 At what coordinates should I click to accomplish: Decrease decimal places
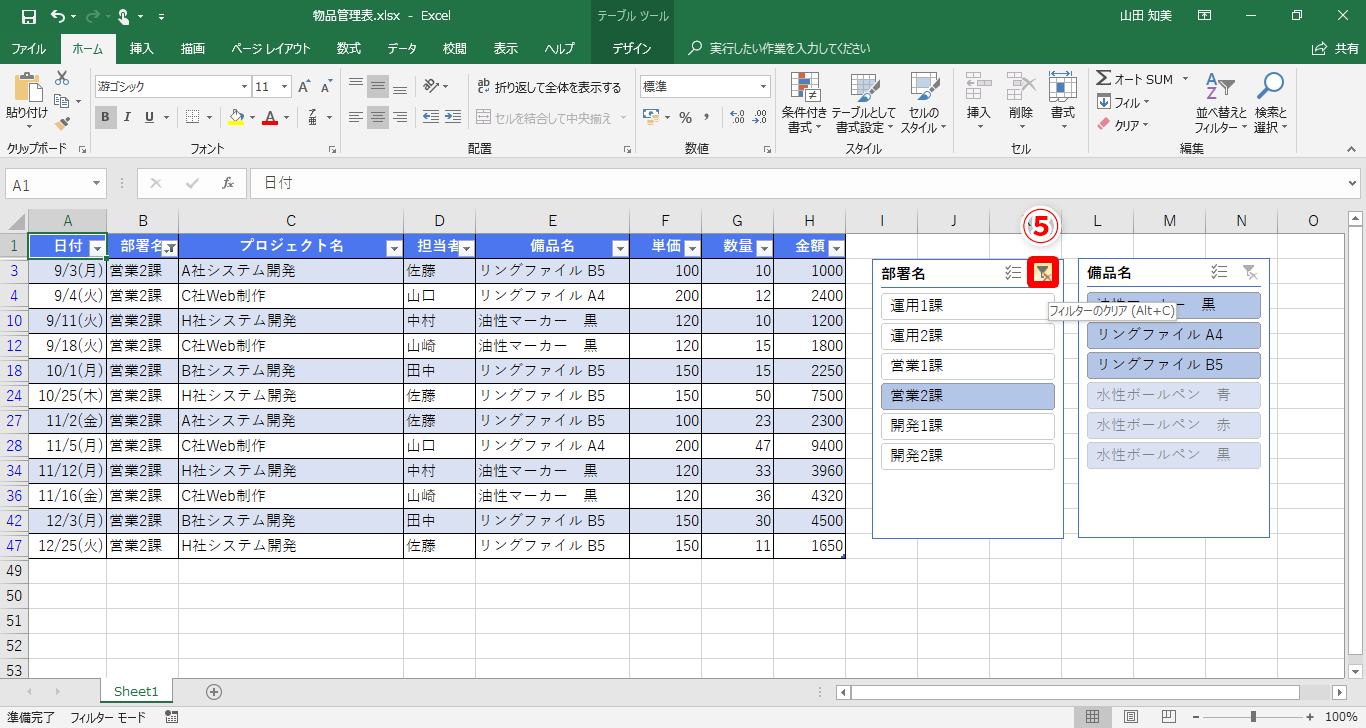759,117
